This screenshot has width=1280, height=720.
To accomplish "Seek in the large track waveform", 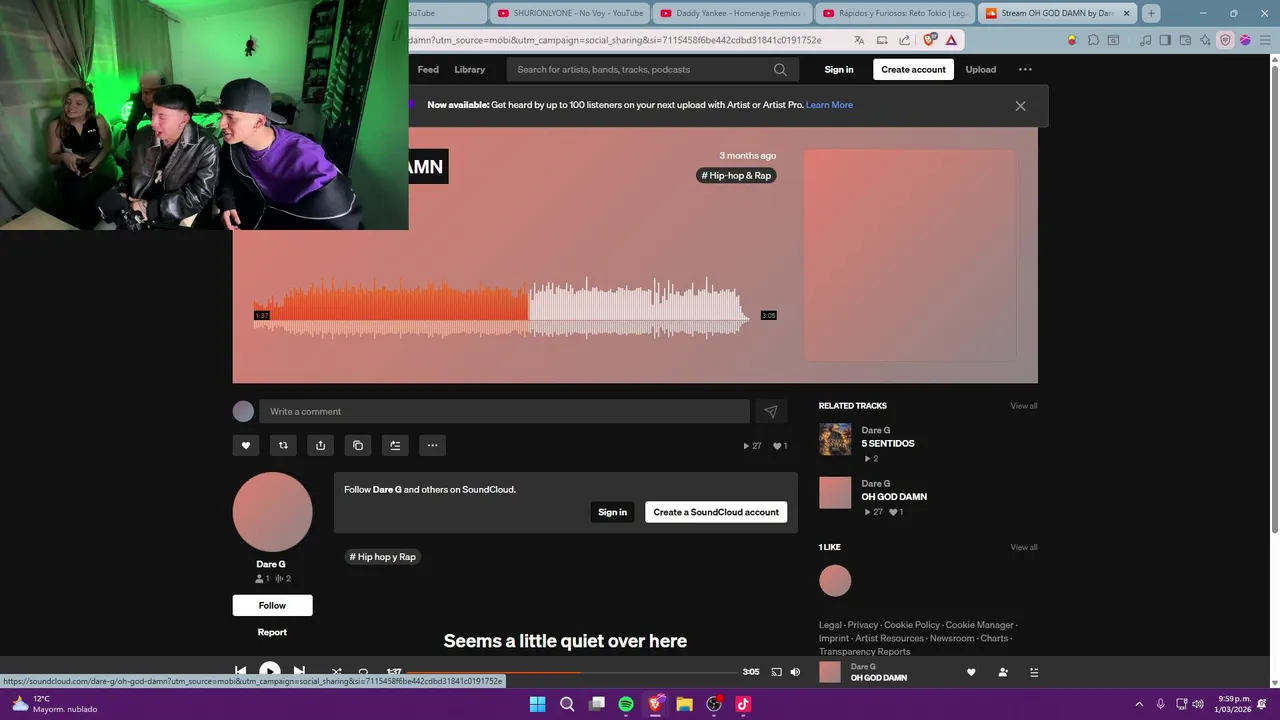I will click(x=502, y=308).
